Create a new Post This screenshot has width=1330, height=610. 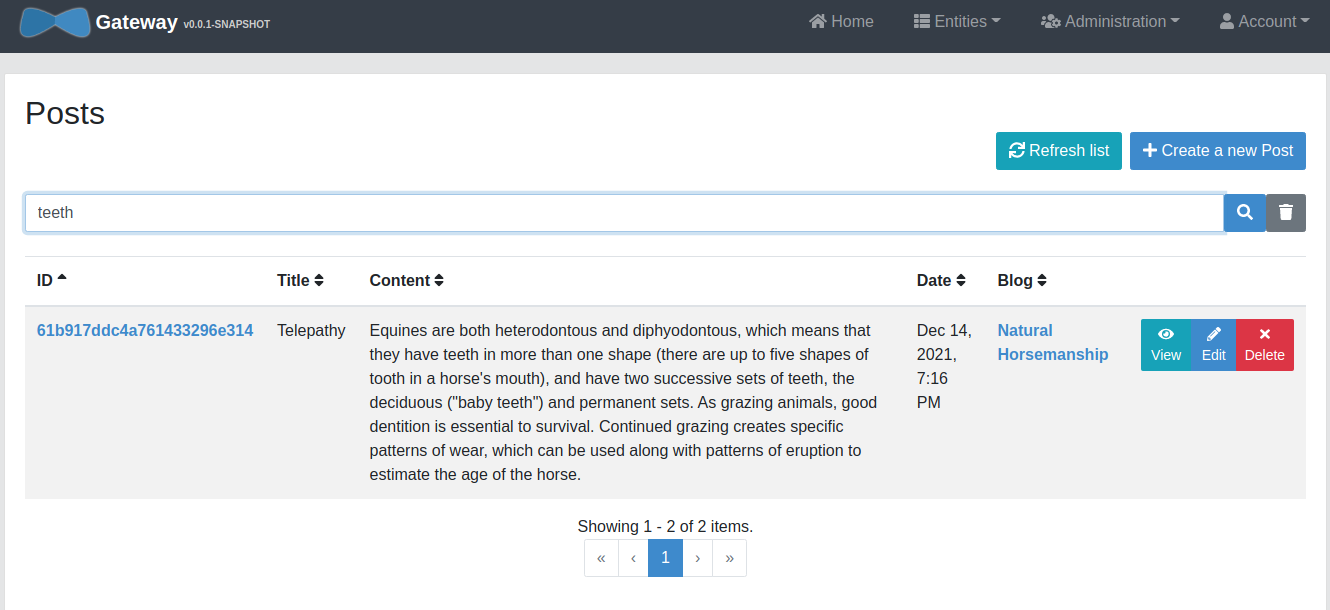click(x=1217, y=151)
